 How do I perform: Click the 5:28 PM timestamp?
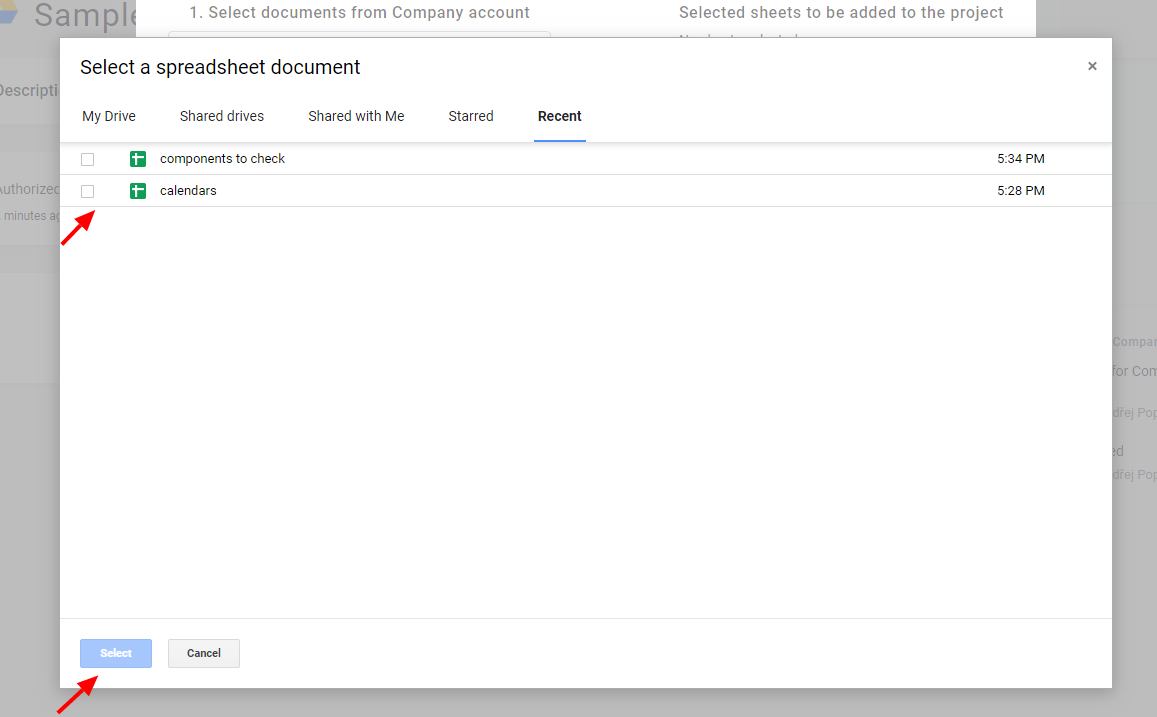pos(1020,190)
